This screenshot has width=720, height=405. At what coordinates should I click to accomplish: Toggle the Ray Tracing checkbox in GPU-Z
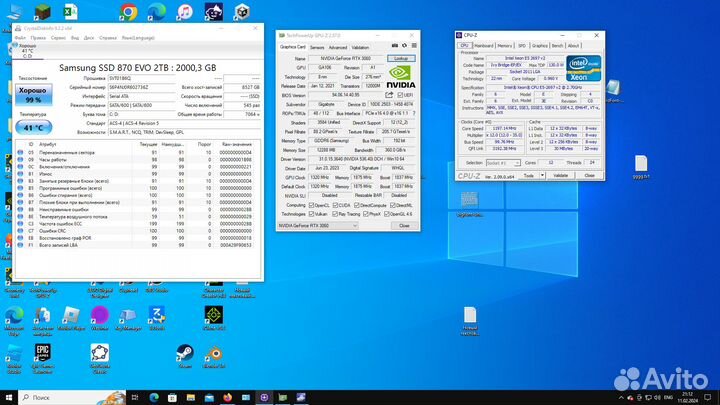335,214
